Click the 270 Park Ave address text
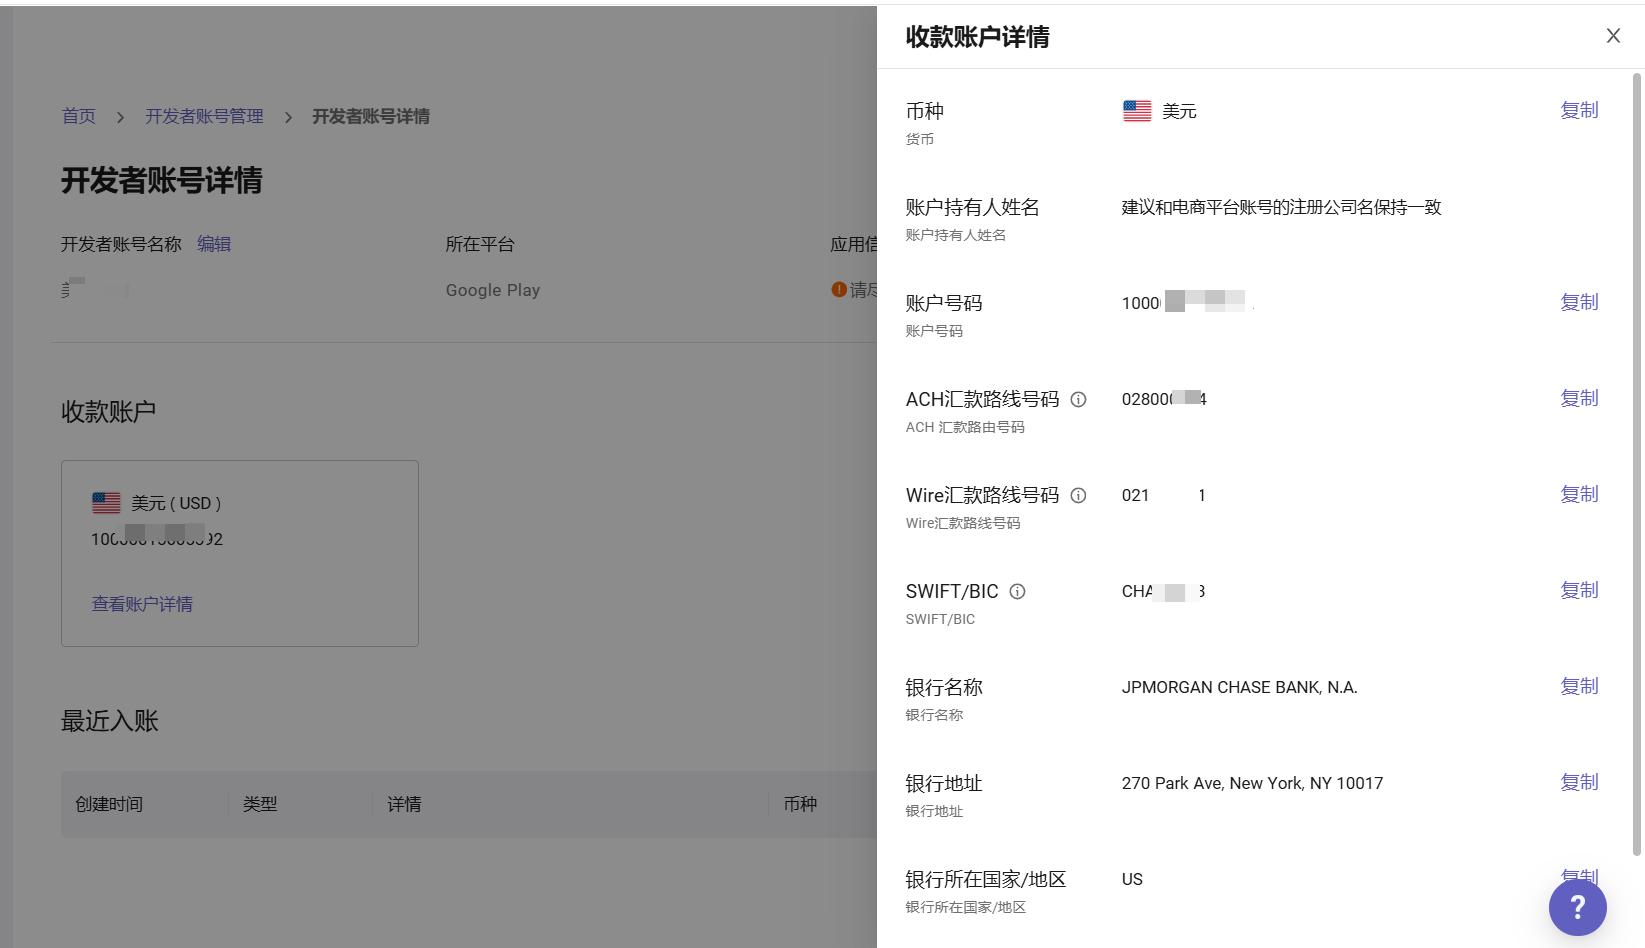The width and height of the screenshot is (1645, 948). point(1252,783)
